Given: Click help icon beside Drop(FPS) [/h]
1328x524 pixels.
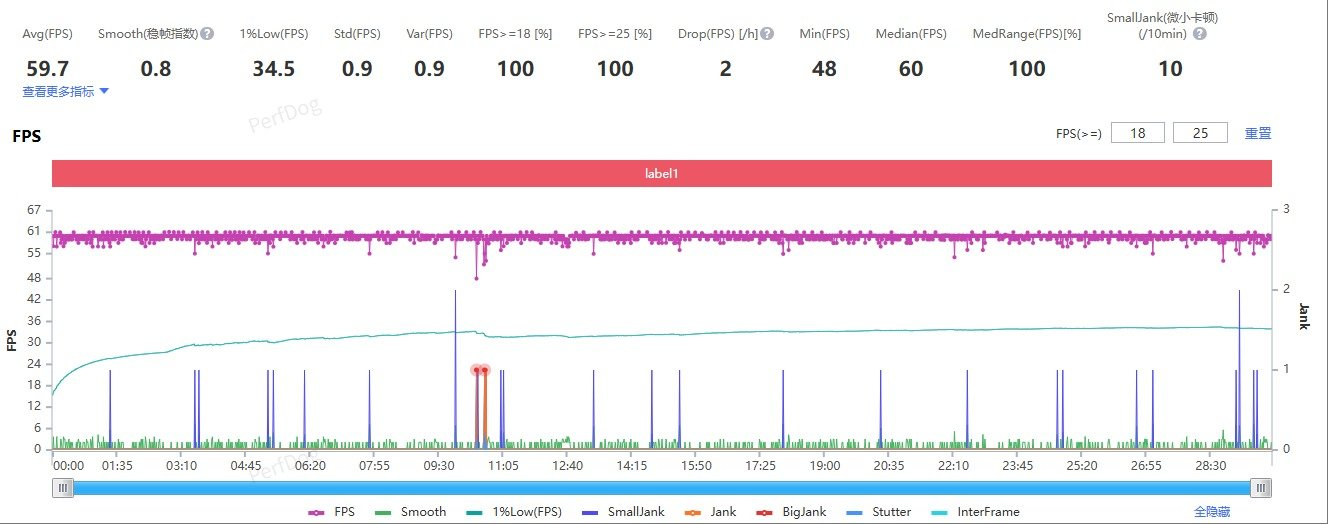Looking at the screenshot, I should click(x=766, y=33).
